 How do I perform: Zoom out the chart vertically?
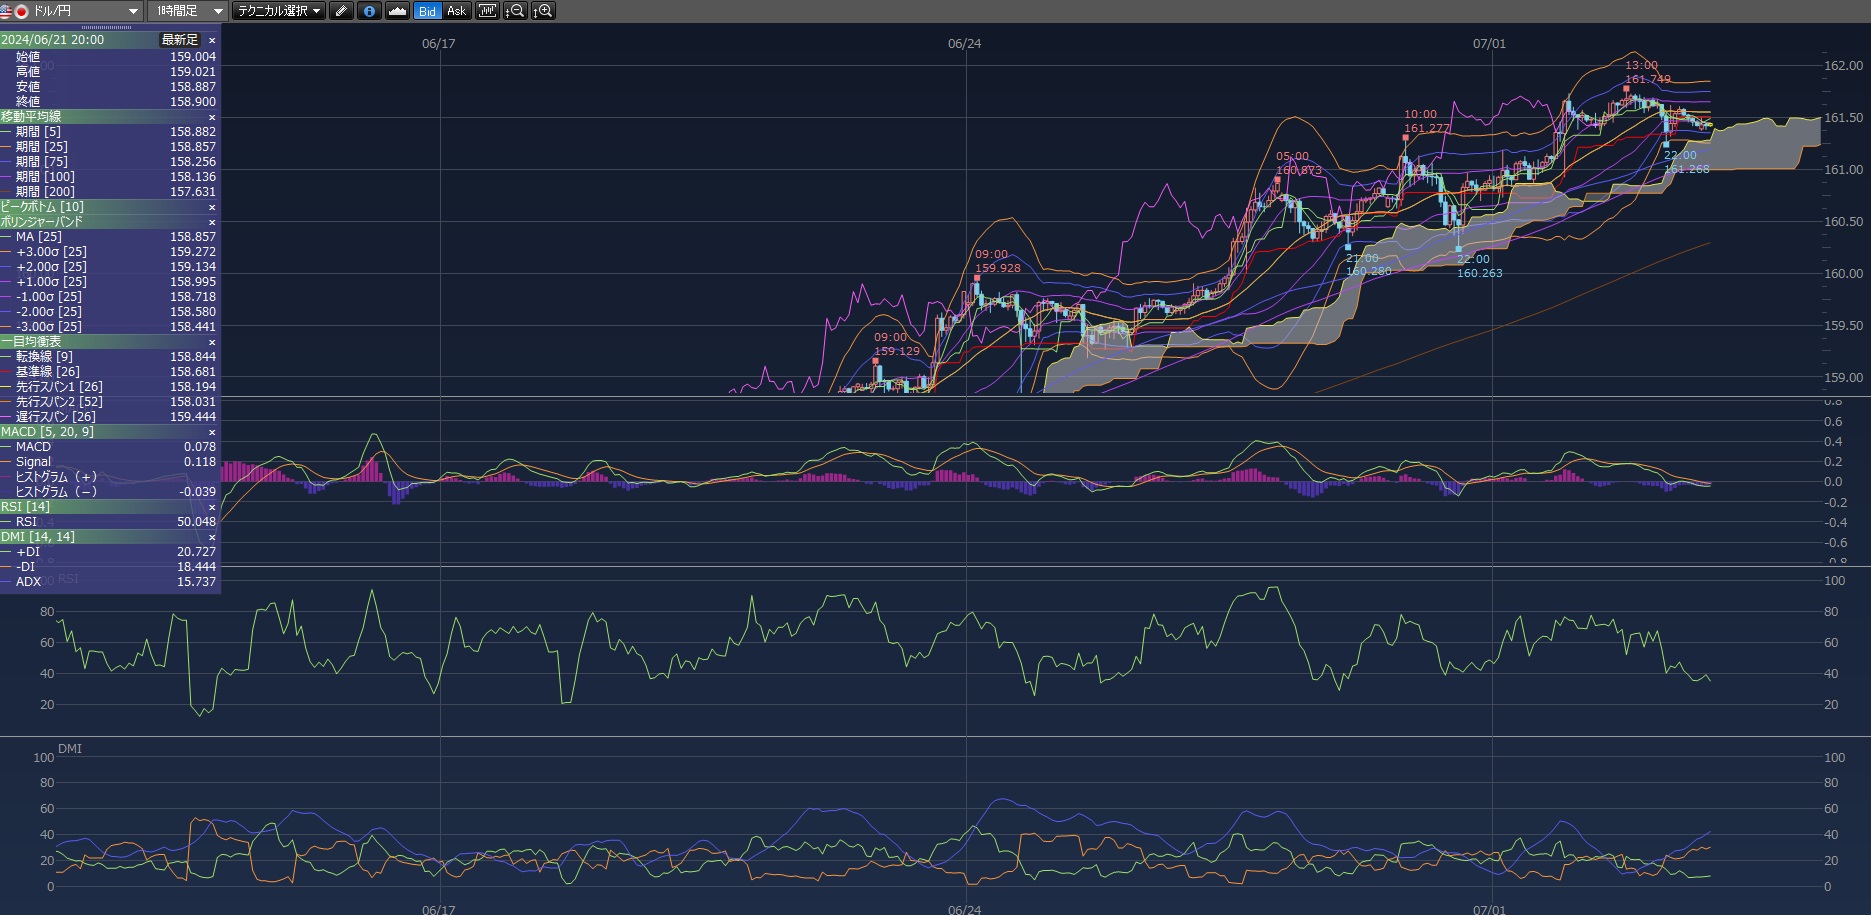click(x=515, y=11)
